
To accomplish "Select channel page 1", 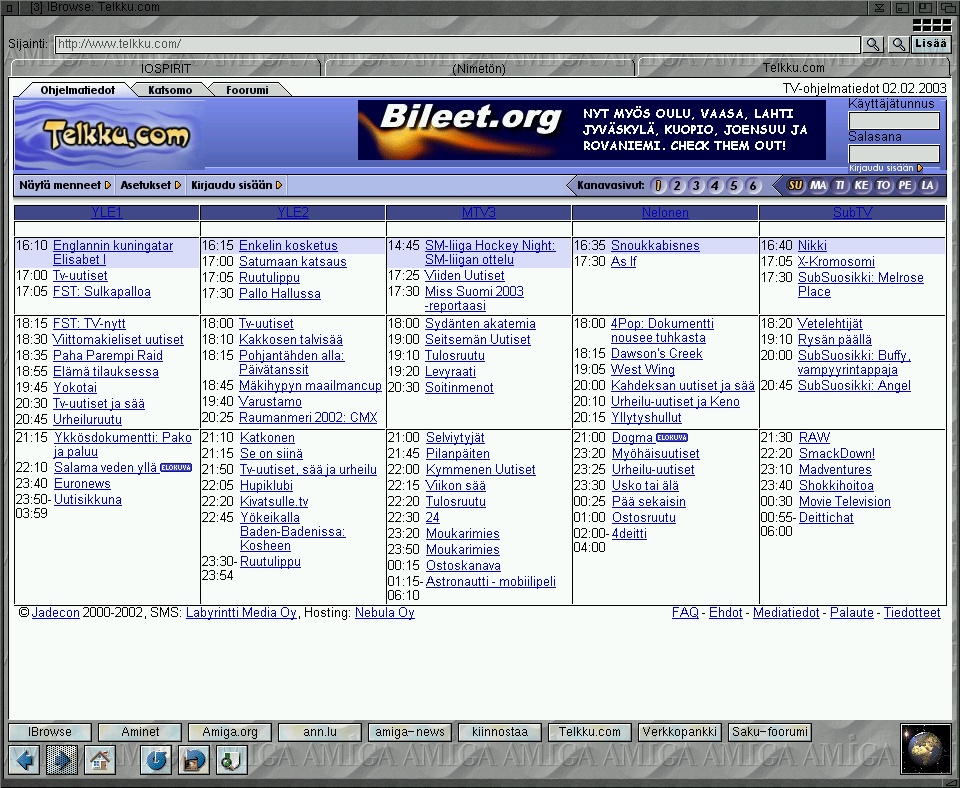I will click(x=658, y=186).
